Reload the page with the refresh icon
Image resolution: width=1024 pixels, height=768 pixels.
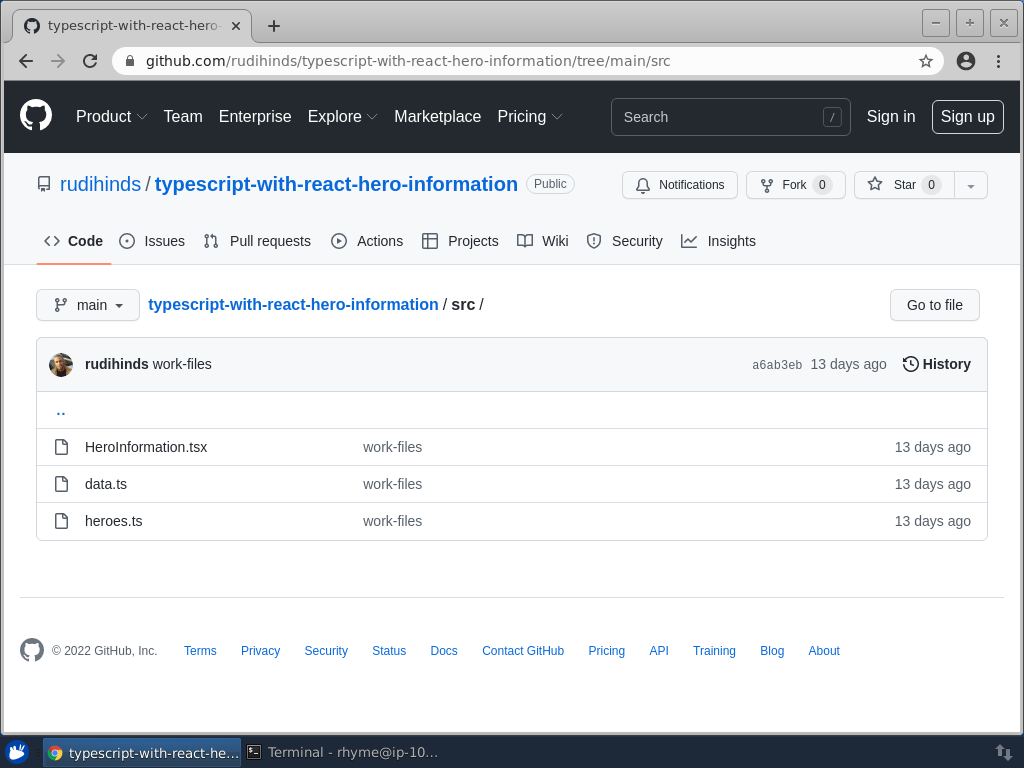point(90,61)
